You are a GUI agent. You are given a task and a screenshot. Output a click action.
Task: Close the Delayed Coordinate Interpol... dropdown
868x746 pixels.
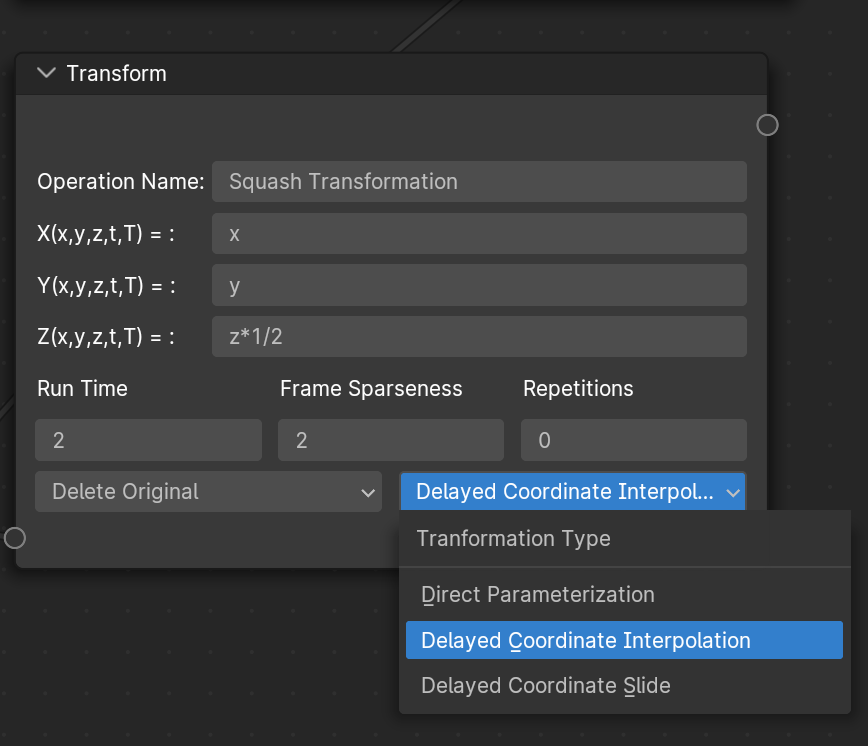click(573, 491)
